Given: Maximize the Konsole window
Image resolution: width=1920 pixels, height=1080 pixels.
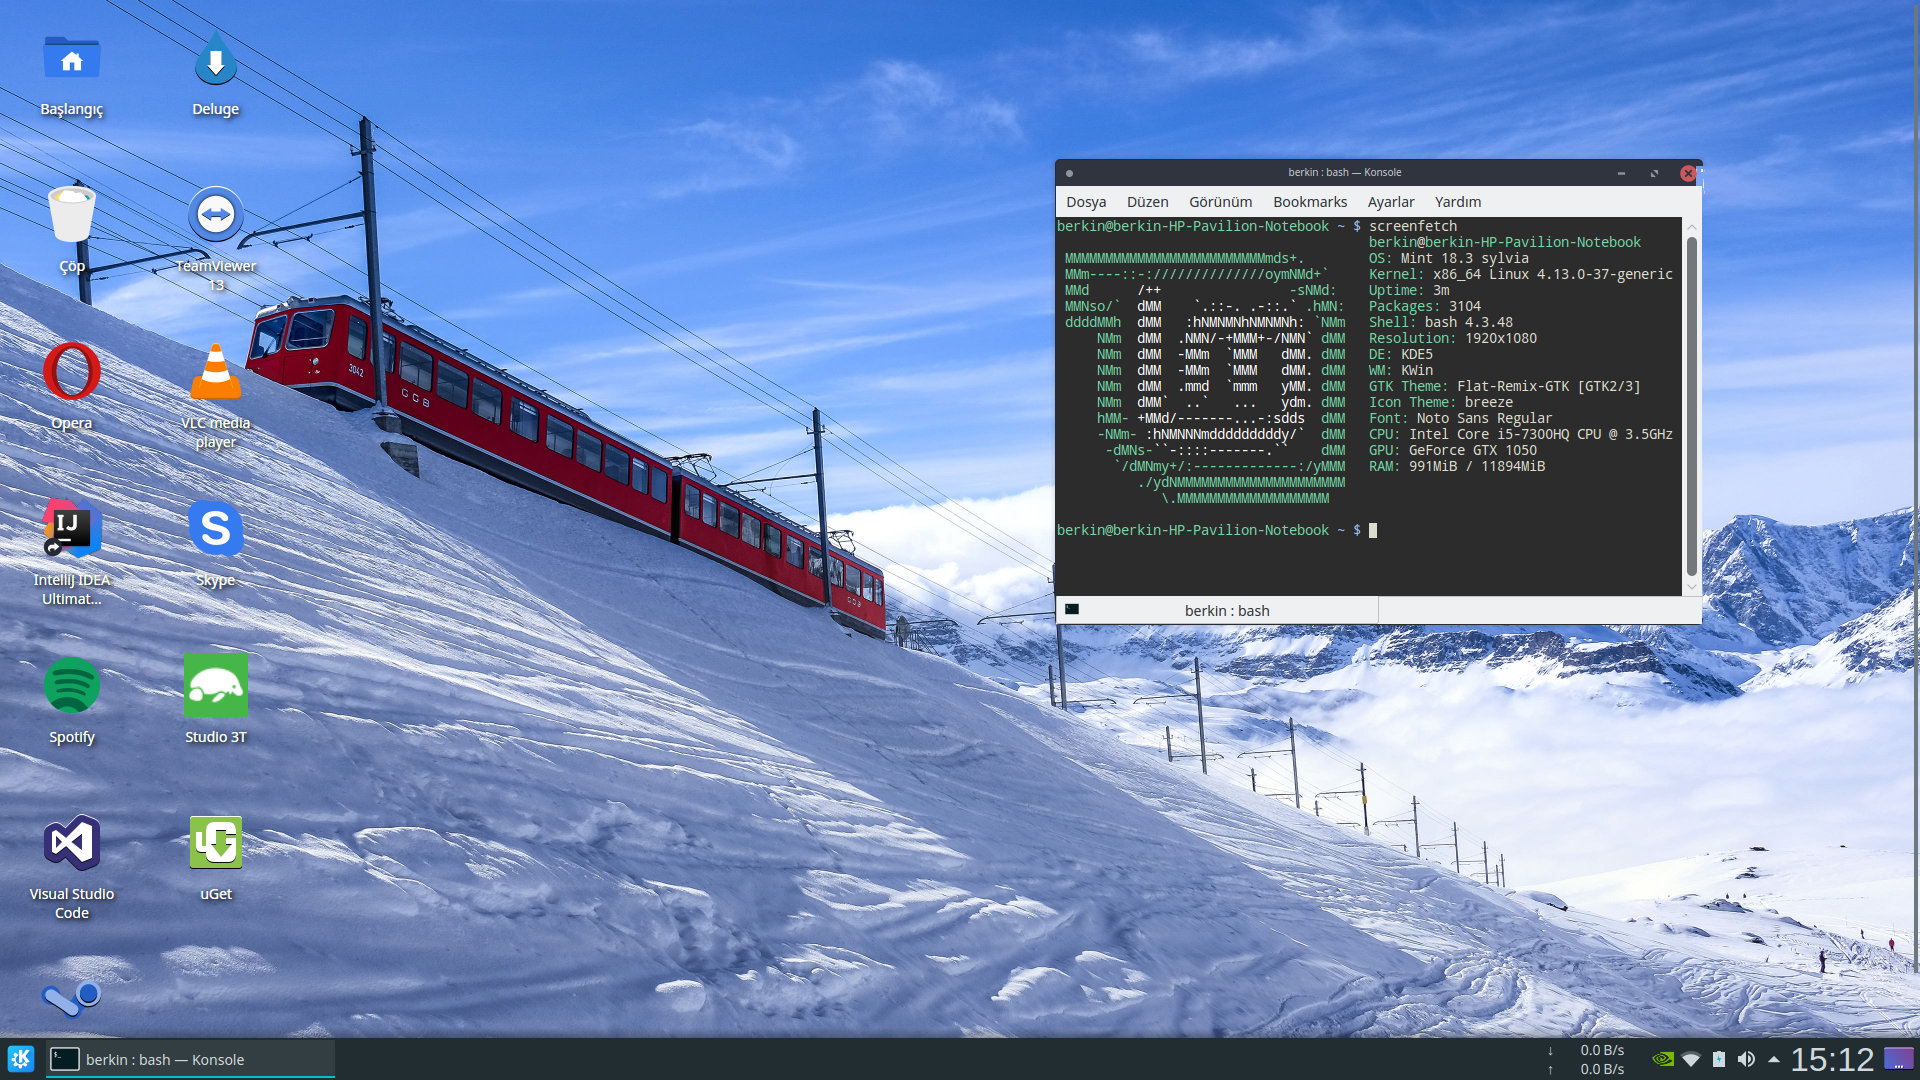Looking at the screenshot, I should coord(1654,173).
